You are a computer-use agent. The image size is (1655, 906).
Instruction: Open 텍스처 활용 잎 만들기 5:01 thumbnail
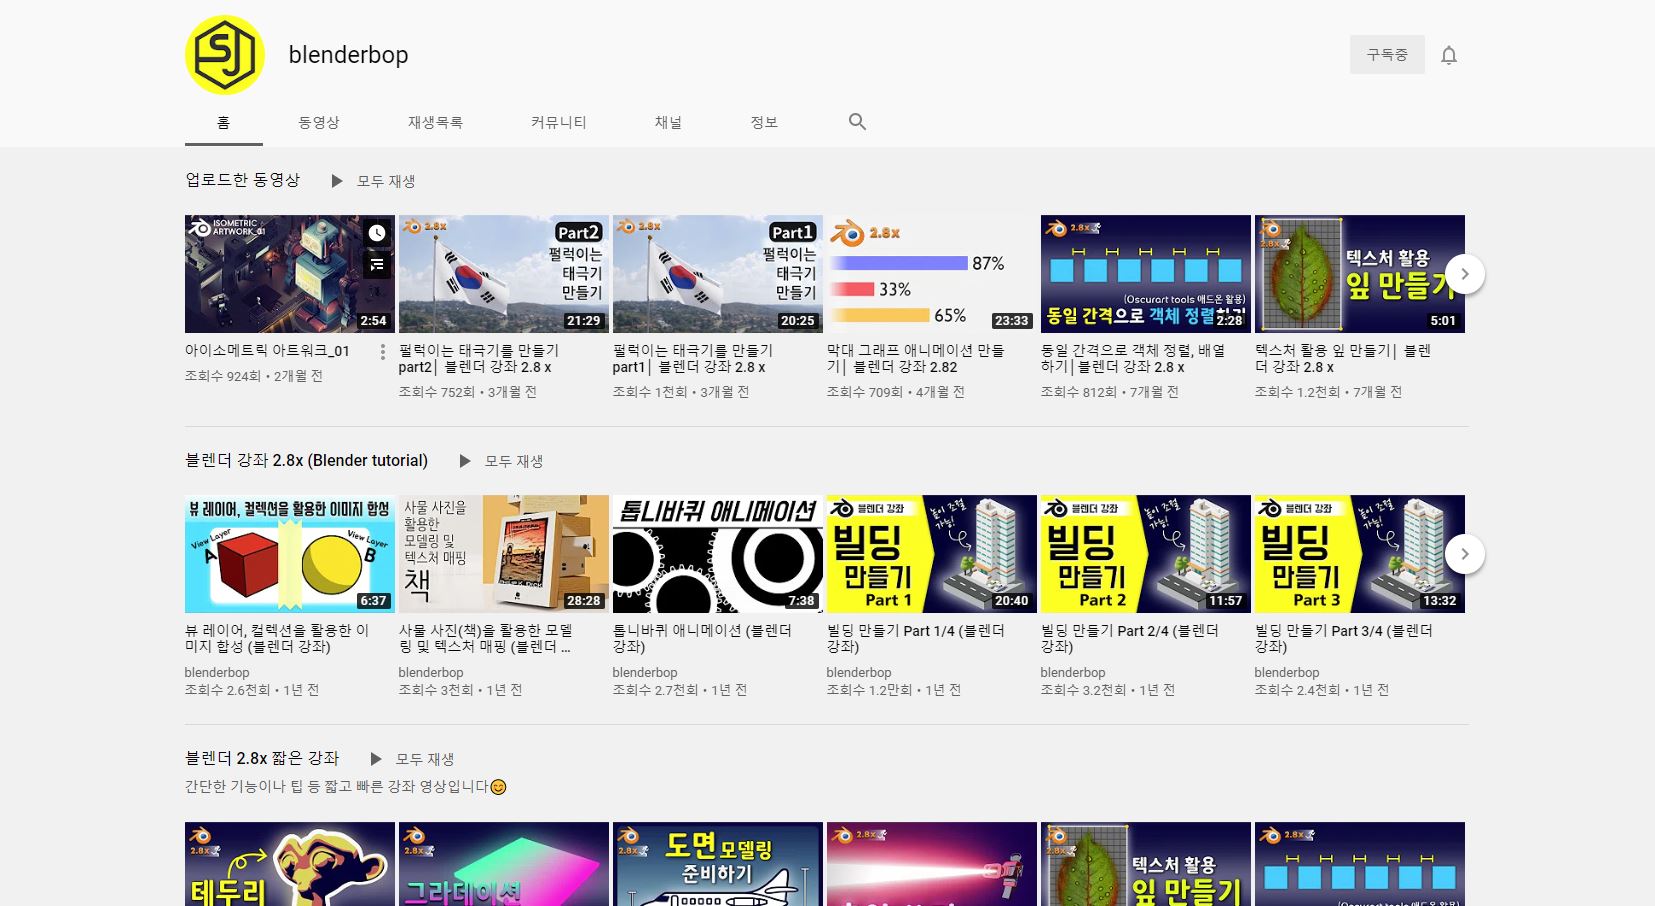point(1360,274)
